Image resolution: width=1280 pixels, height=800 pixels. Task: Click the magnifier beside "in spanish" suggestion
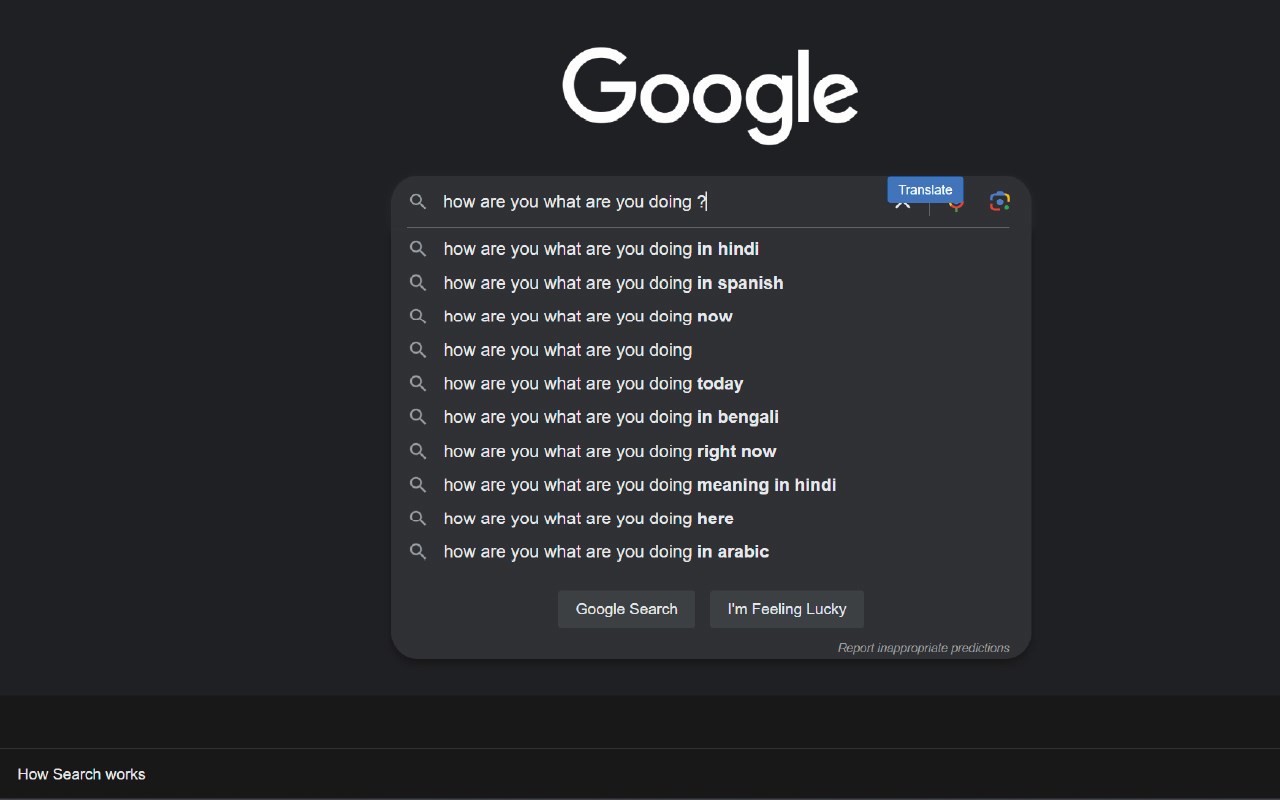coord(418,283)
